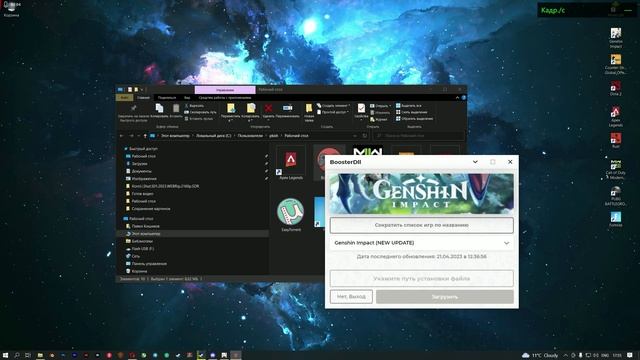640x360 pixels.
Task: Open the New Item dropdown in ribbon
Action: 333,105
